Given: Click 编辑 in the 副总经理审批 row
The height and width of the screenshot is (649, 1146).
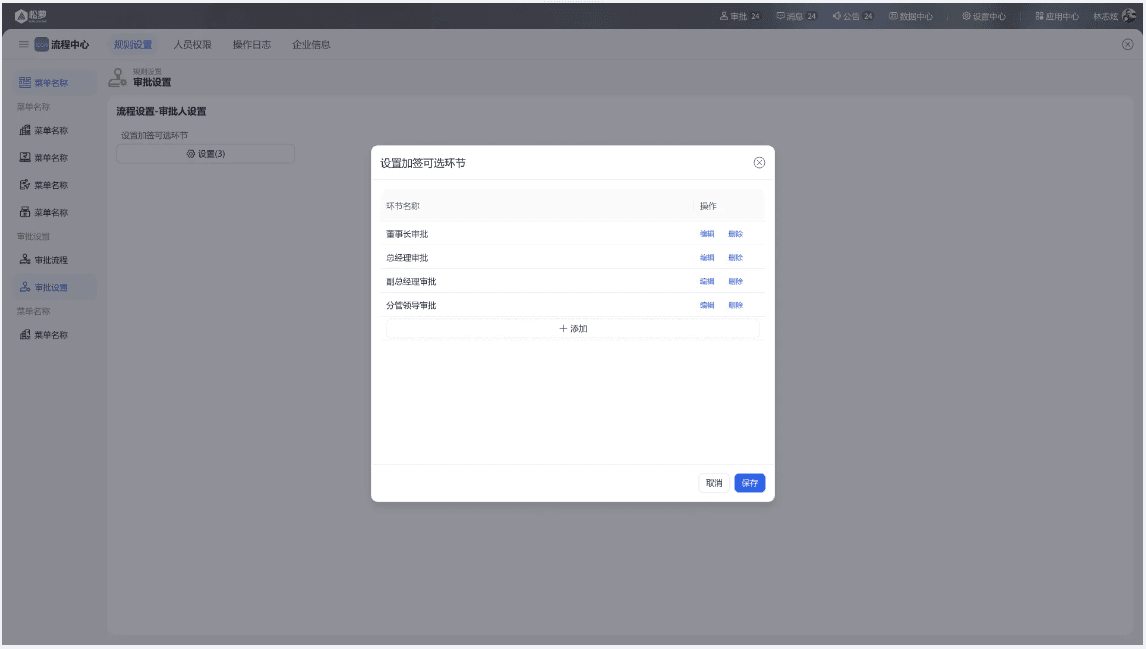Looking at the screenshot, I should 707,281.
